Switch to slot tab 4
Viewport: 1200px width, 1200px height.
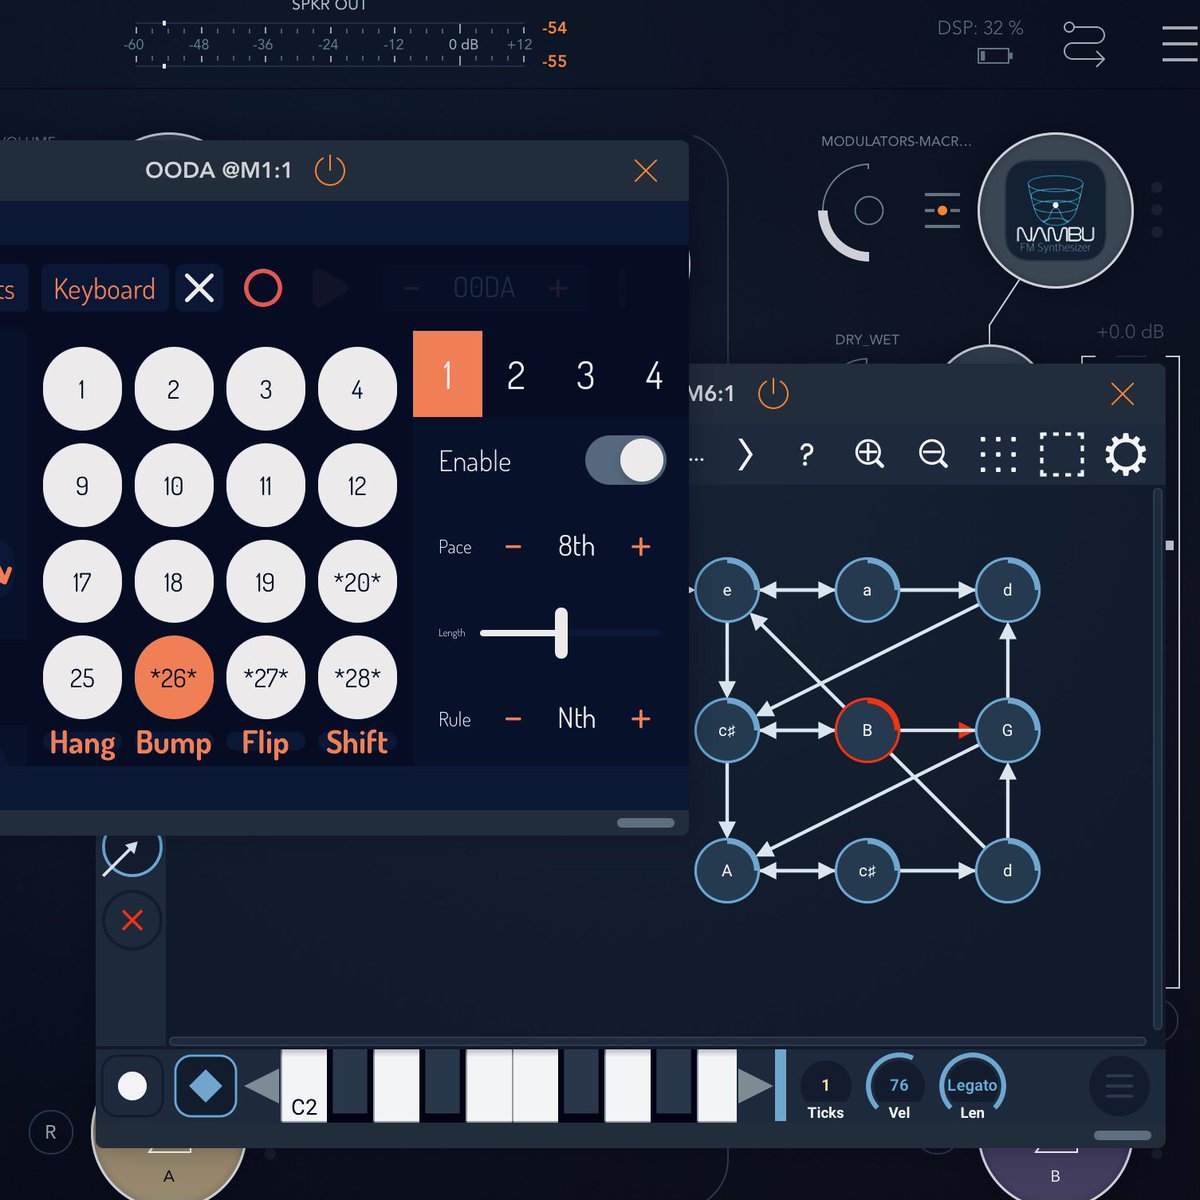(x=654, y=374)
